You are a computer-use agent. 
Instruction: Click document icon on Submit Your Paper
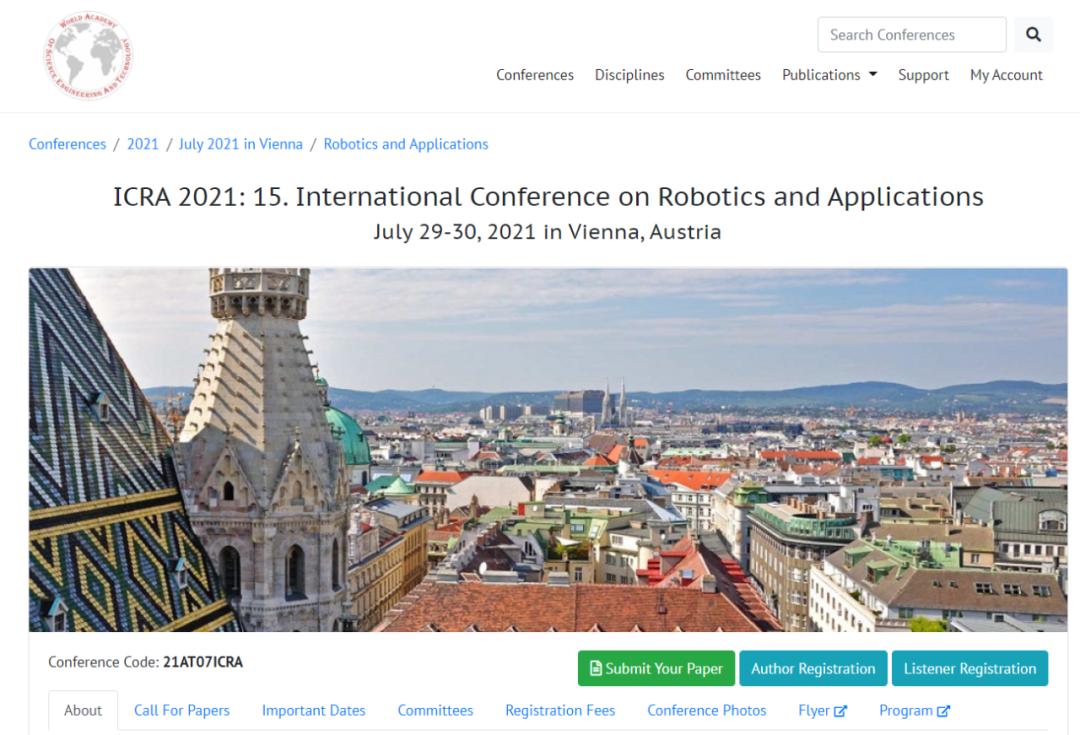(x=596, y=668)
